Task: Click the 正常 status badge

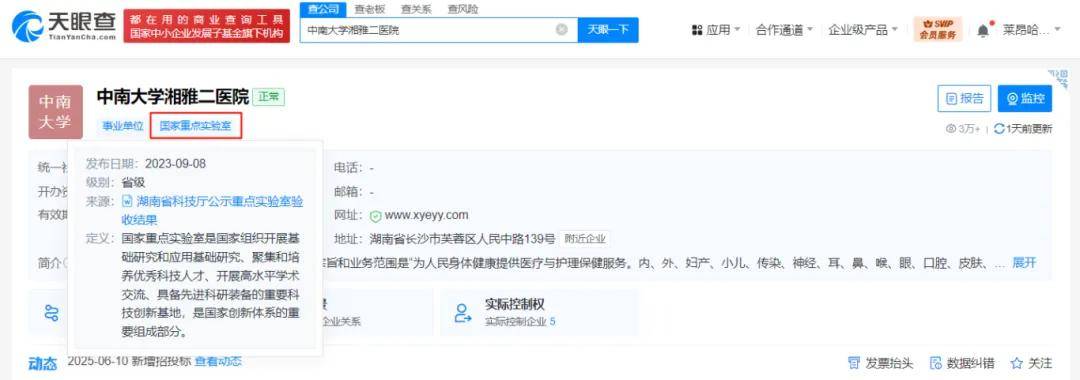Action: pyautogui.click(x=269, y=97)
